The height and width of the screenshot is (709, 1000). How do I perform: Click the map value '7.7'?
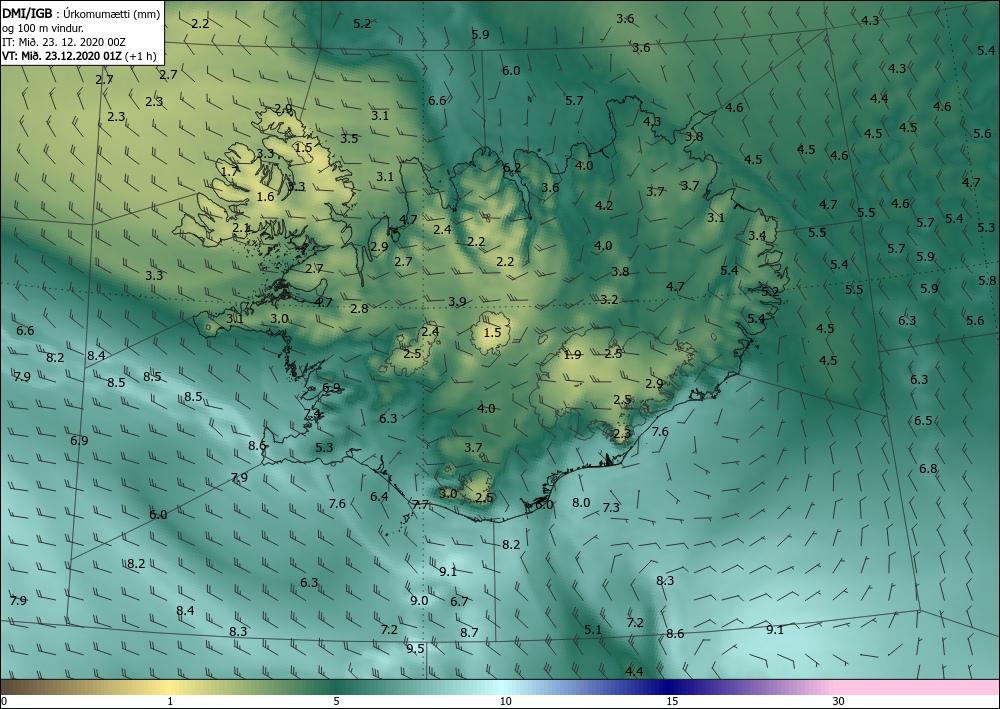tap(420, 504)
